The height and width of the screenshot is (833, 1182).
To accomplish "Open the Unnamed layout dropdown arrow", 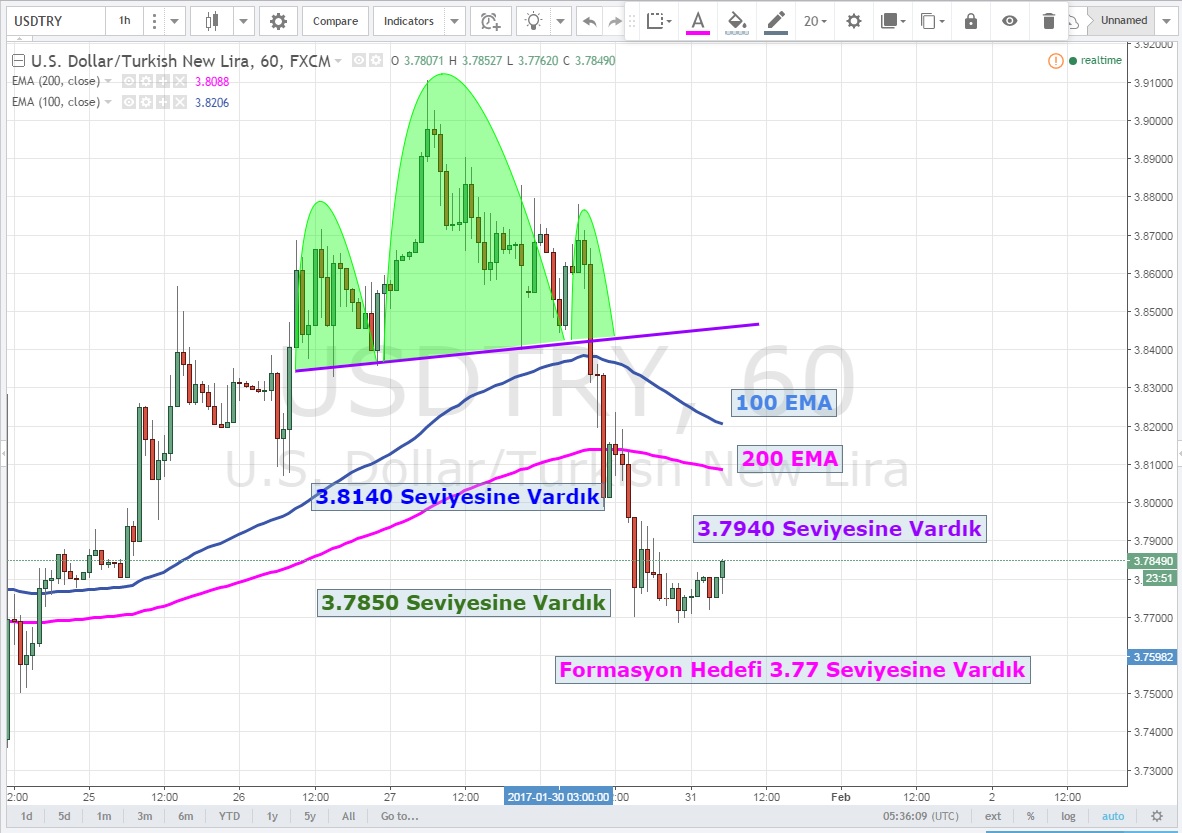I will (x=1166, y=20).
